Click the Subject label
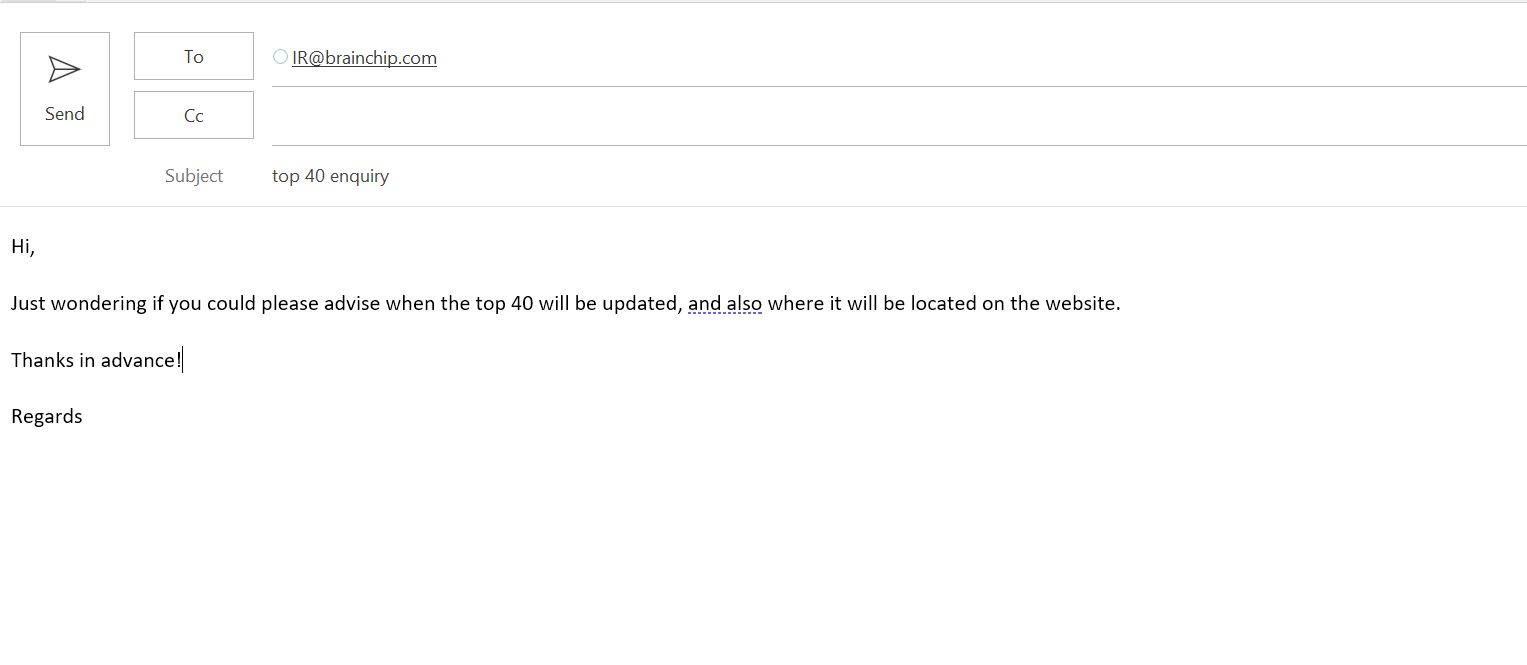The height and width of the screenshot is (665, 1527). point(194,176)
